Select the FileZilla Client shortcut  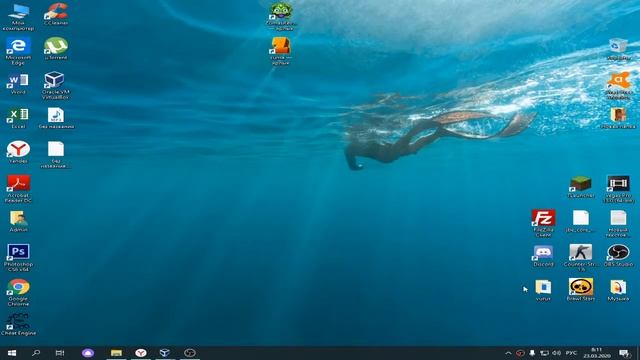coord(543,223)
